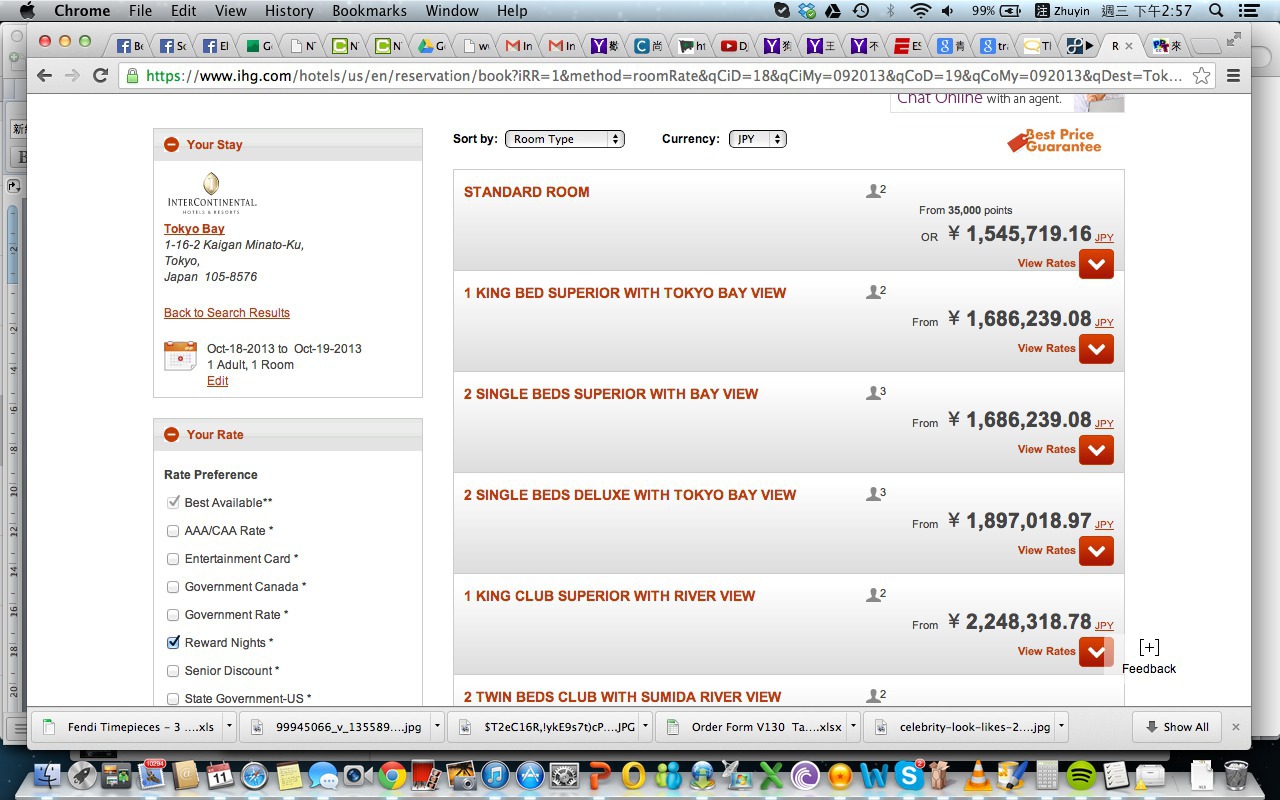Screen dimensions: 1280x800
Task: Expand rates for 1 King Bed Superior Tokyo Bay
Action: pos(1096,349)
